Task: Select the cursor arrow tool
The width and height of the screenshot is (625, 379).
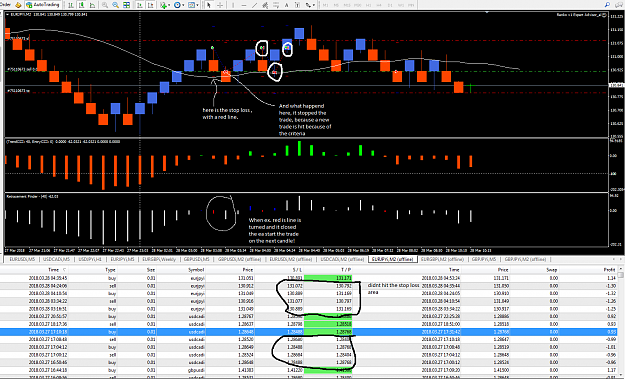Action: pos(208,5)
